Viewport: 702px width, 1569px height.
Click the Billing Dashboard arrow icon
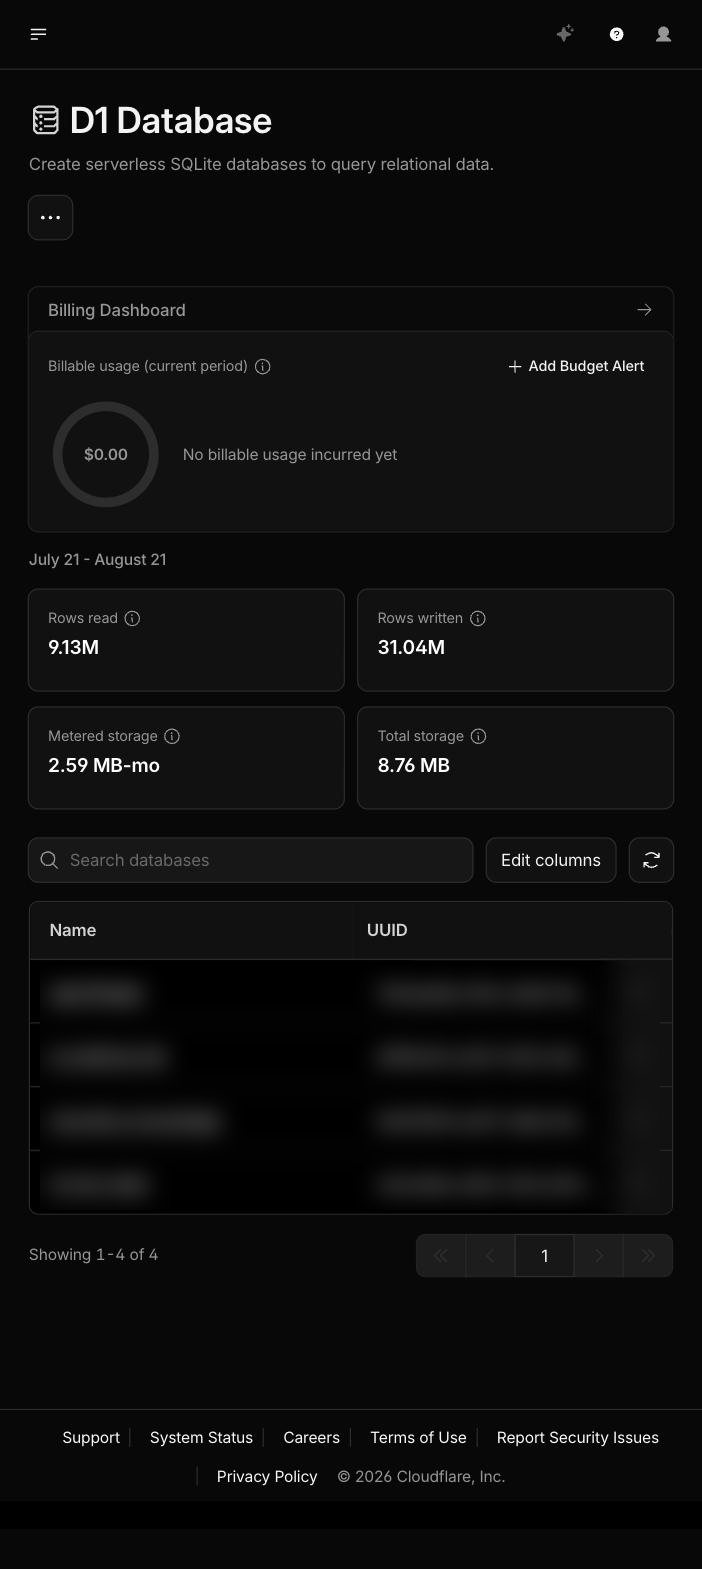tap(644, 310)
